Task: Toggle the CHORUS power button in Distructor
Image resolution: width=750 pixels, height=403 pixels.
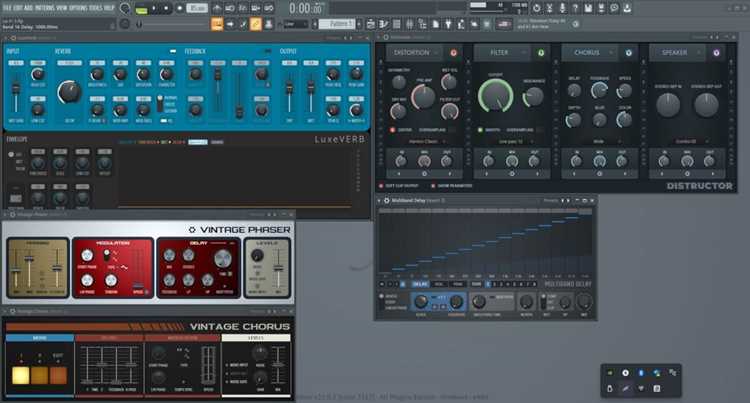Action: tap(629, 53)
